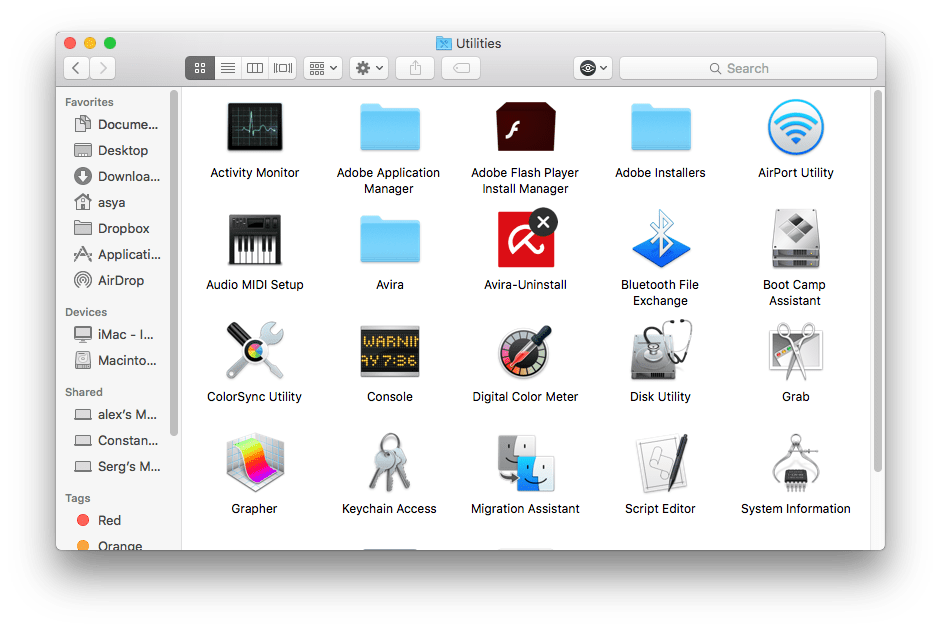
Task: Select the Console app icon
Action: (x=389, y=351)
